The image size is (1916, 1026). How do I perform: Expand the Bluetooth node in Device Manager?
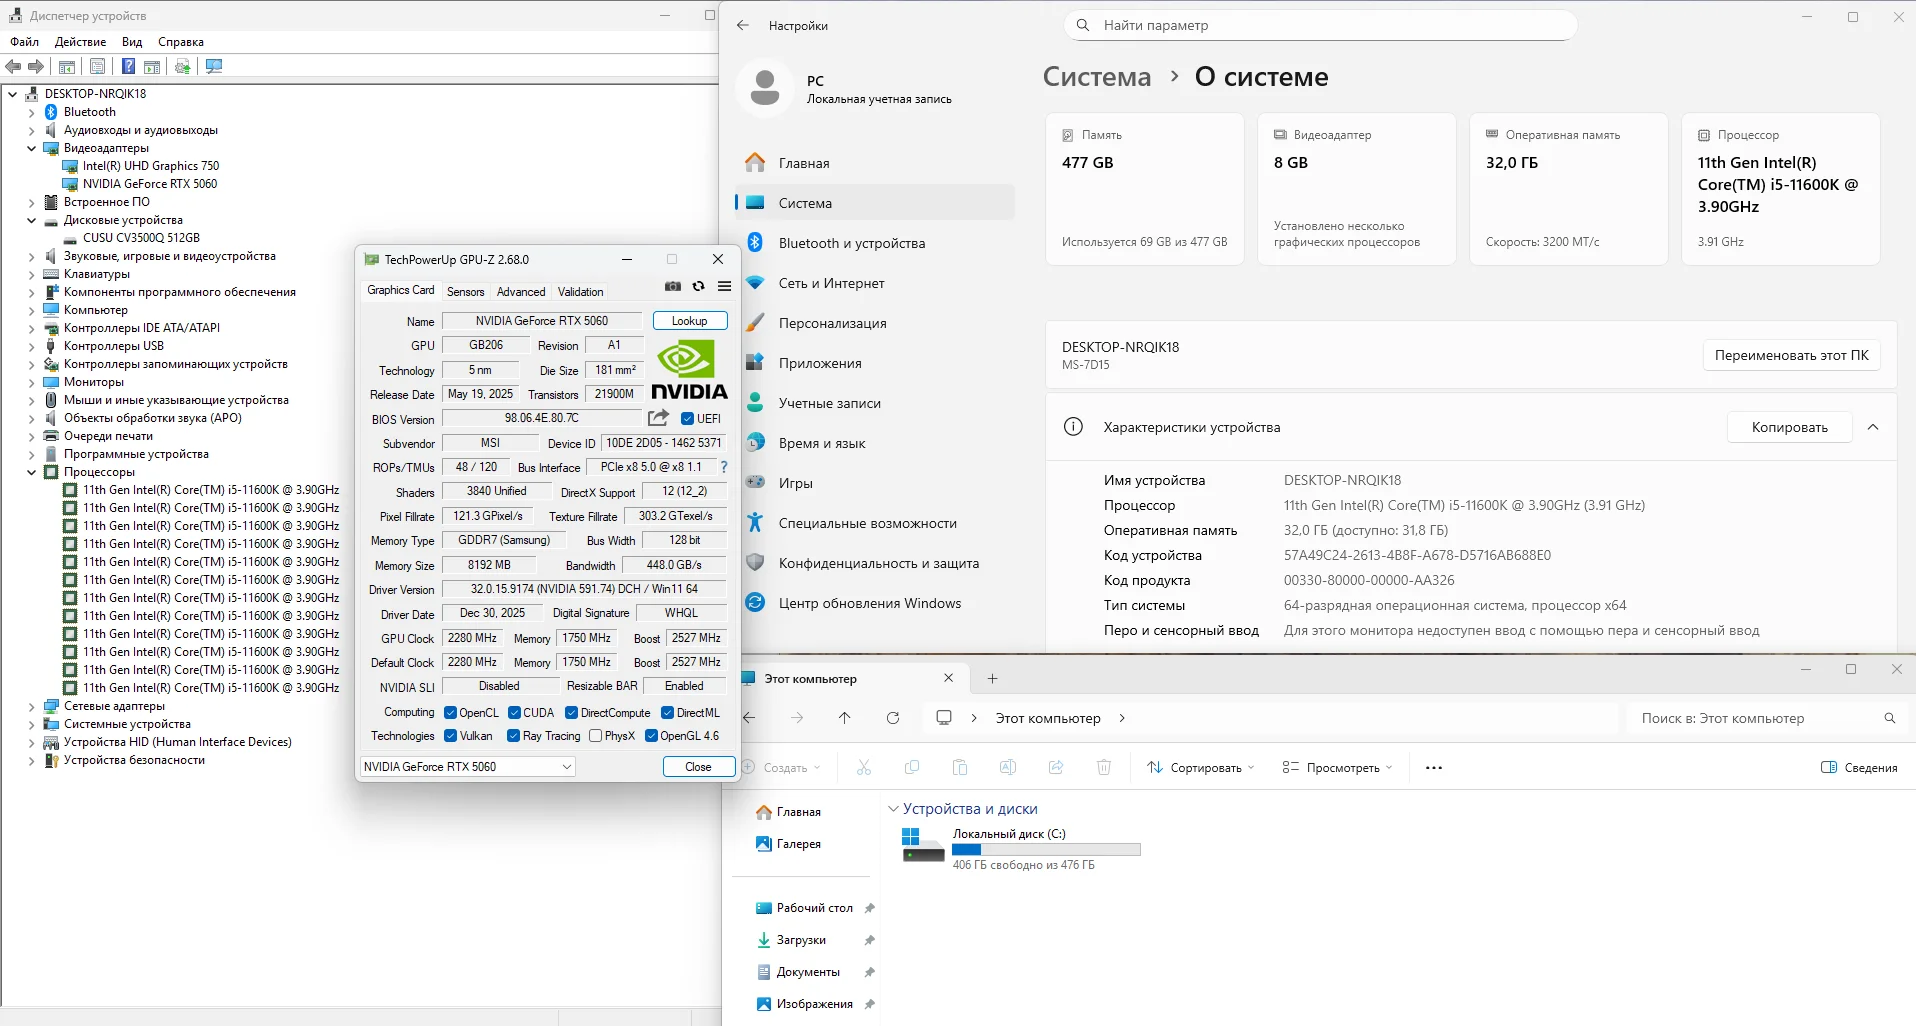[x=31, y=112]
